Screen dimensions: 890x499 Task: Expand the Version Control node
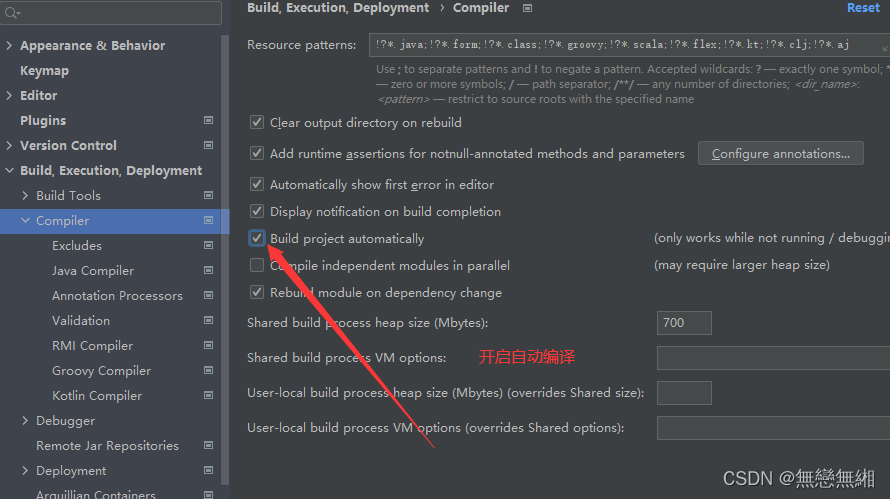click(9, 145)
